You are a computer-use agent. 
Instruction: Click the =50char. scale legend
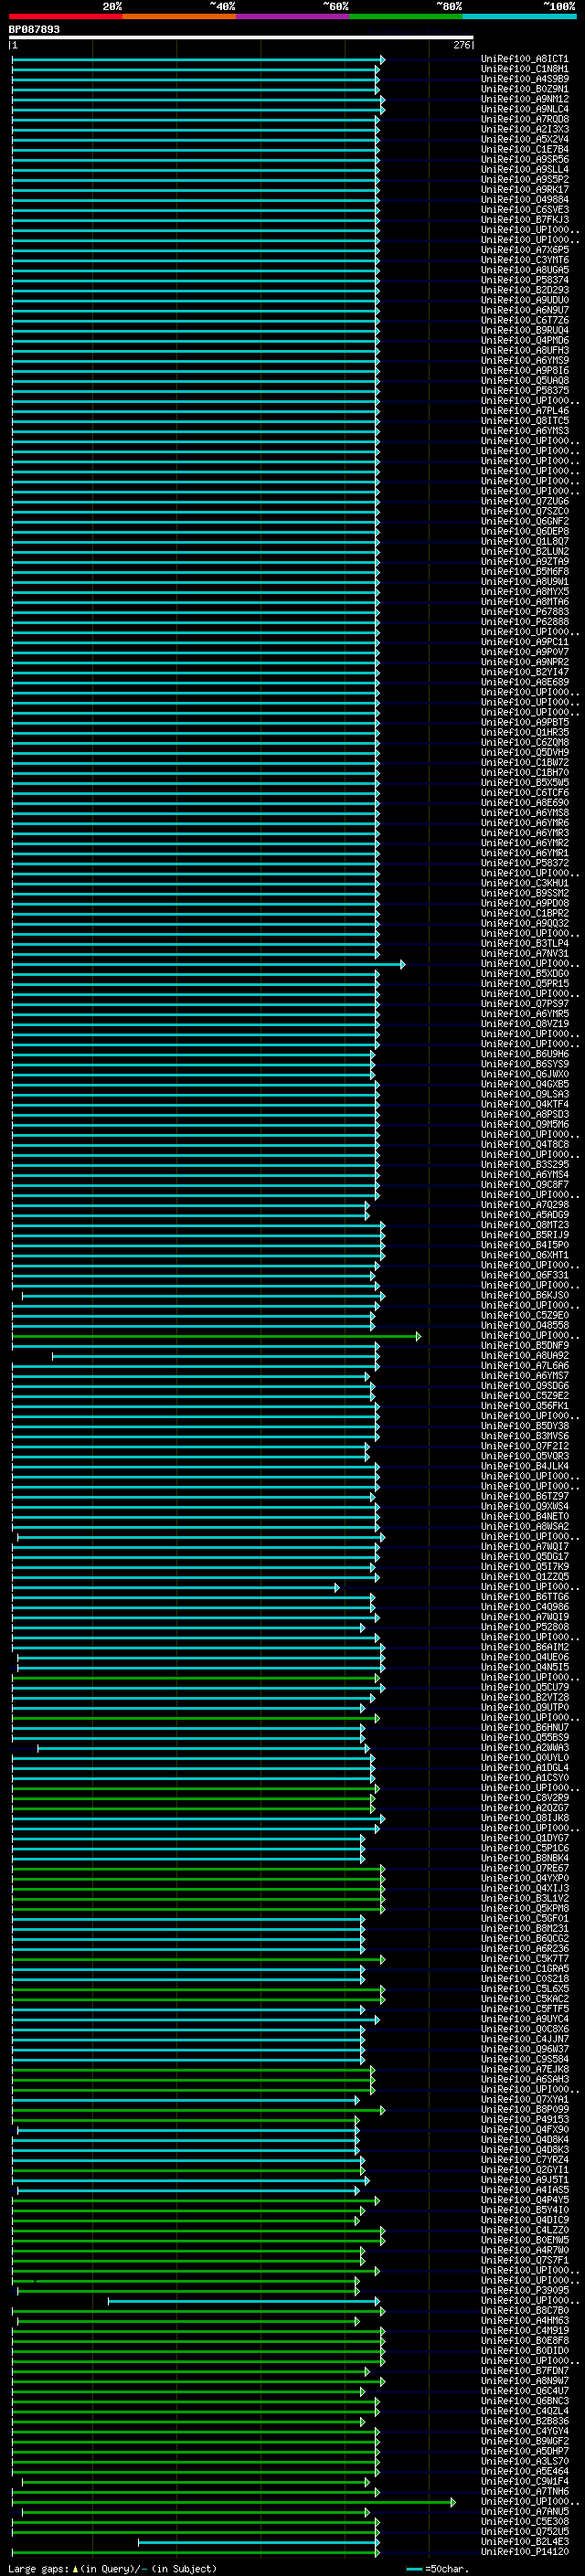[x=438, y=2568]
